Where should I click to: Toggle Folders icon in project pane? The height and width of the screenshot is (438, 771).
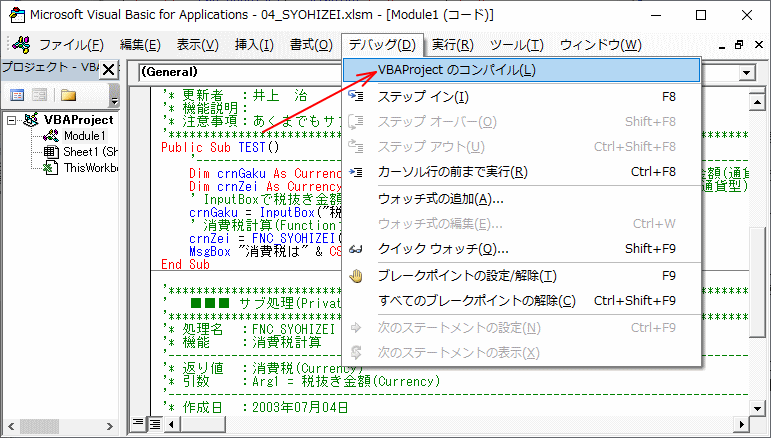point(68,95)
